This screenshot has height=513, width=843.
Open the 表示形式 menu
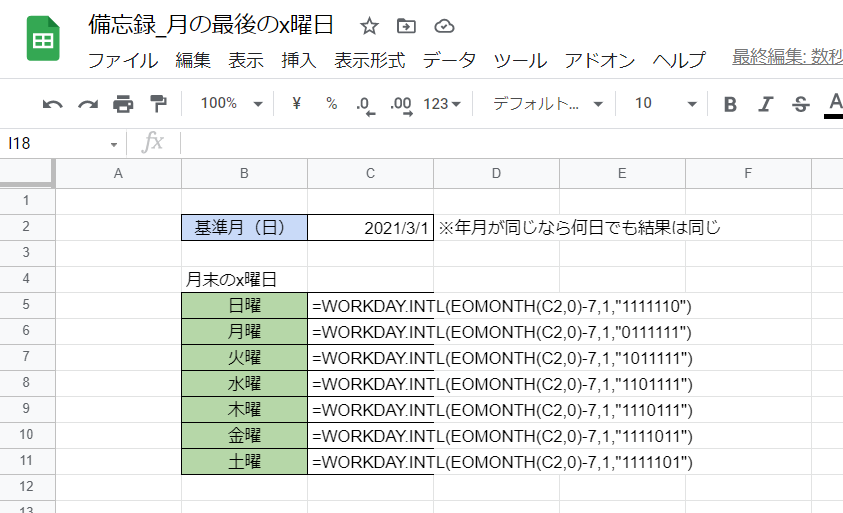coord(369,60)
